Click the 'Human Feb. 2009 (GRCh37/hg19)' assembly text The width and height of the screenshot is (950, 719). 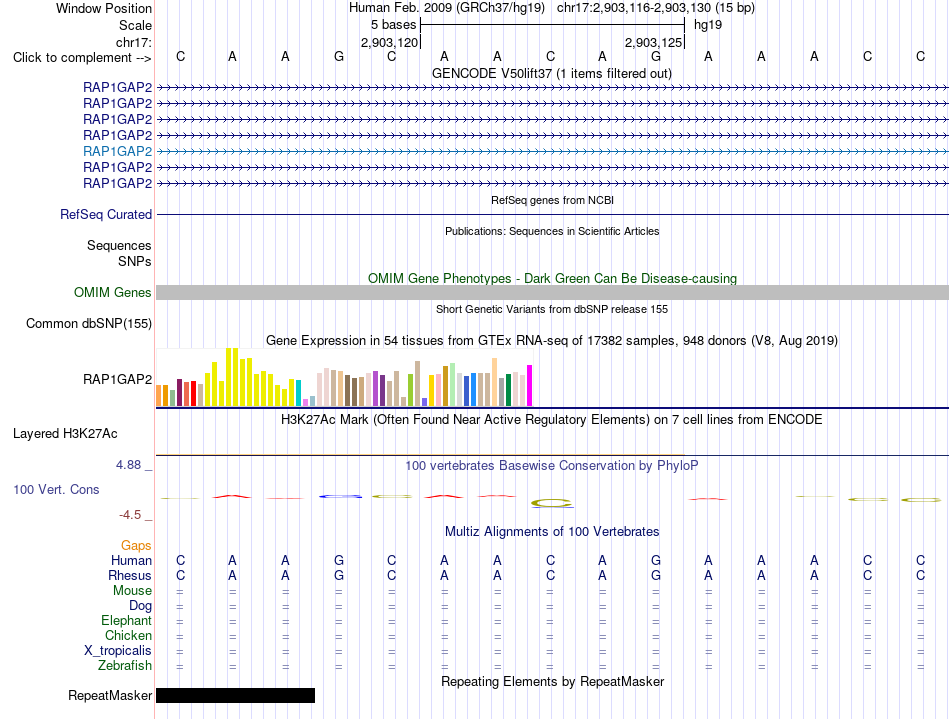coord(447,8)
